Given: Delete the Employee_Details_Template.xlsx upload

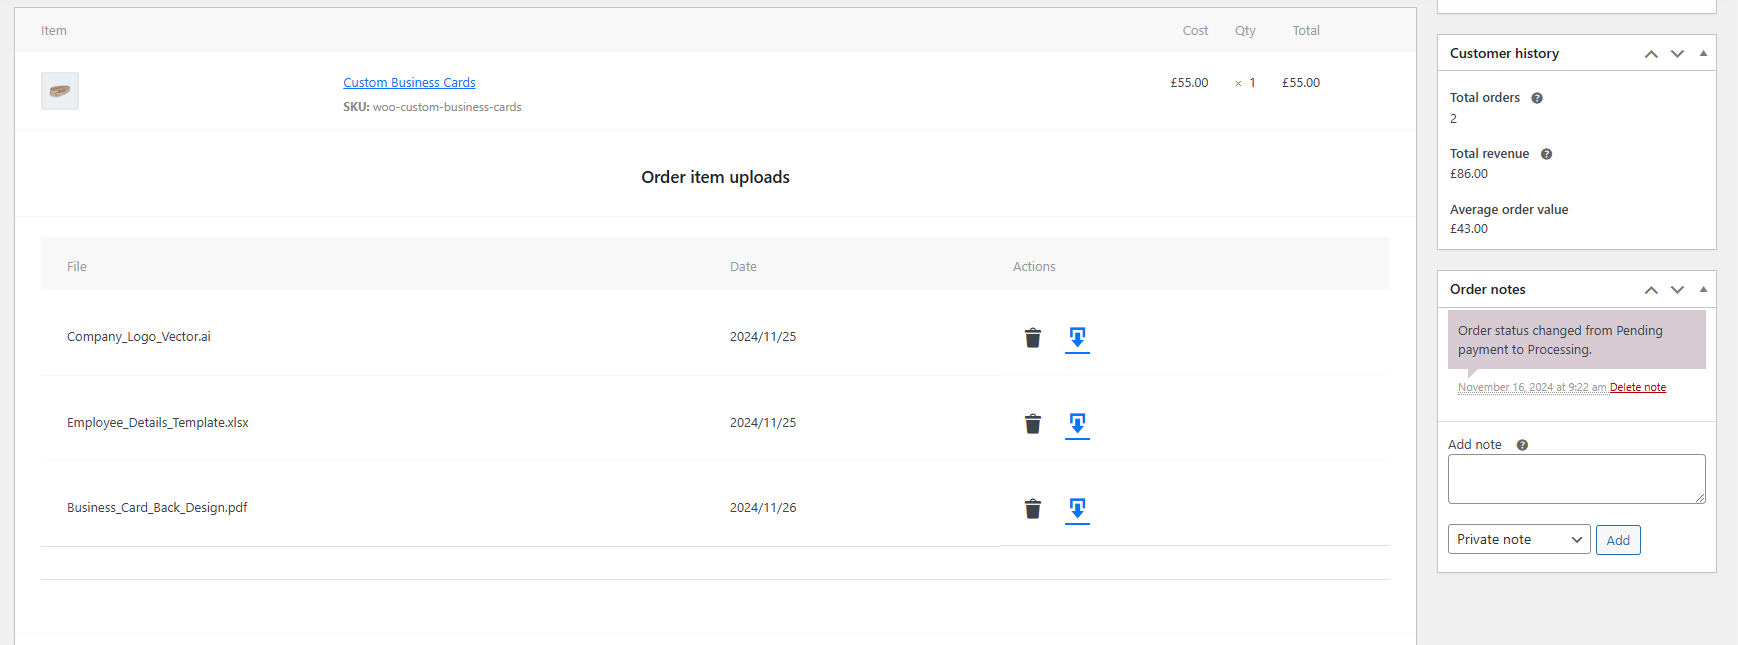Looking at the screenshot, I should [x=1033, y=424].
